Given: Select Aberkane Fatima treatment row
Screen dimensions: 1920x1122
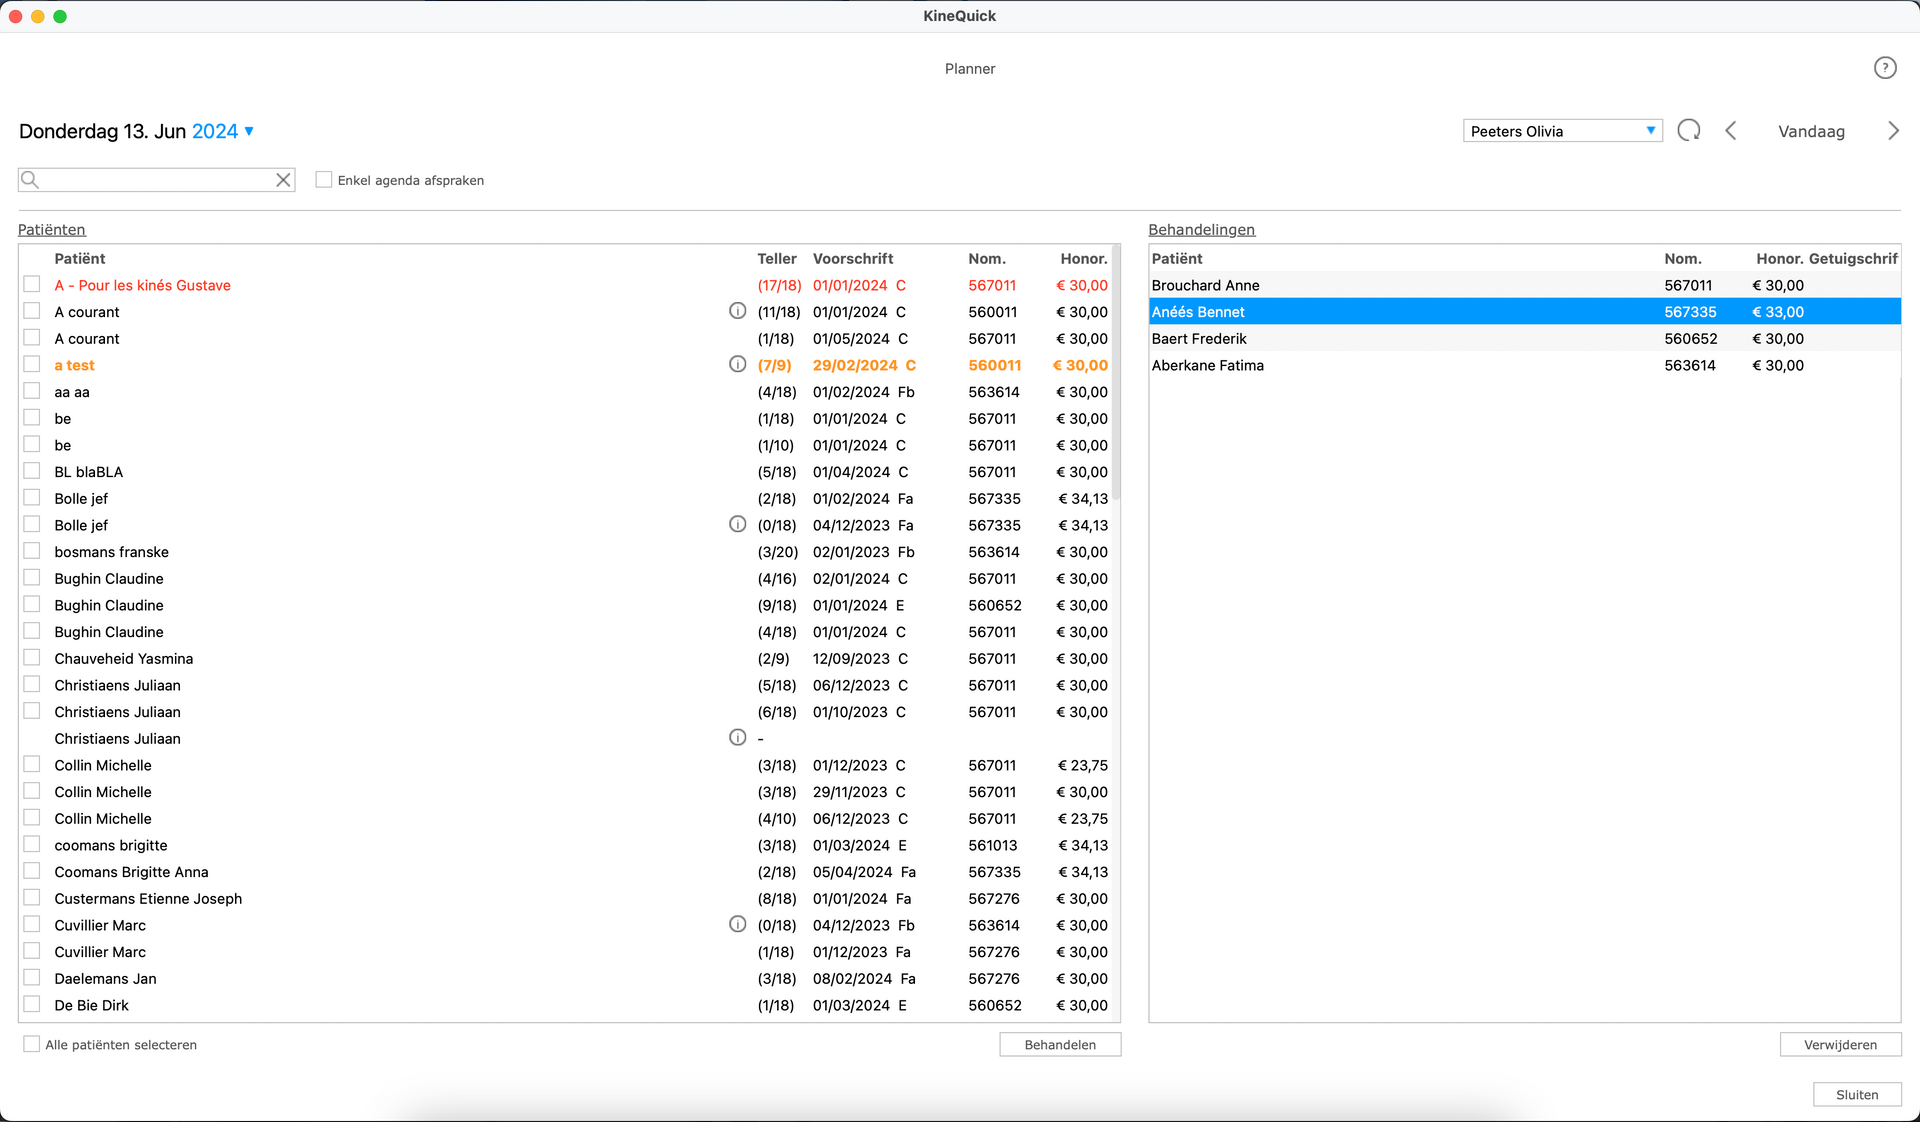Looking at the screenshot, I should [1524, 365].
